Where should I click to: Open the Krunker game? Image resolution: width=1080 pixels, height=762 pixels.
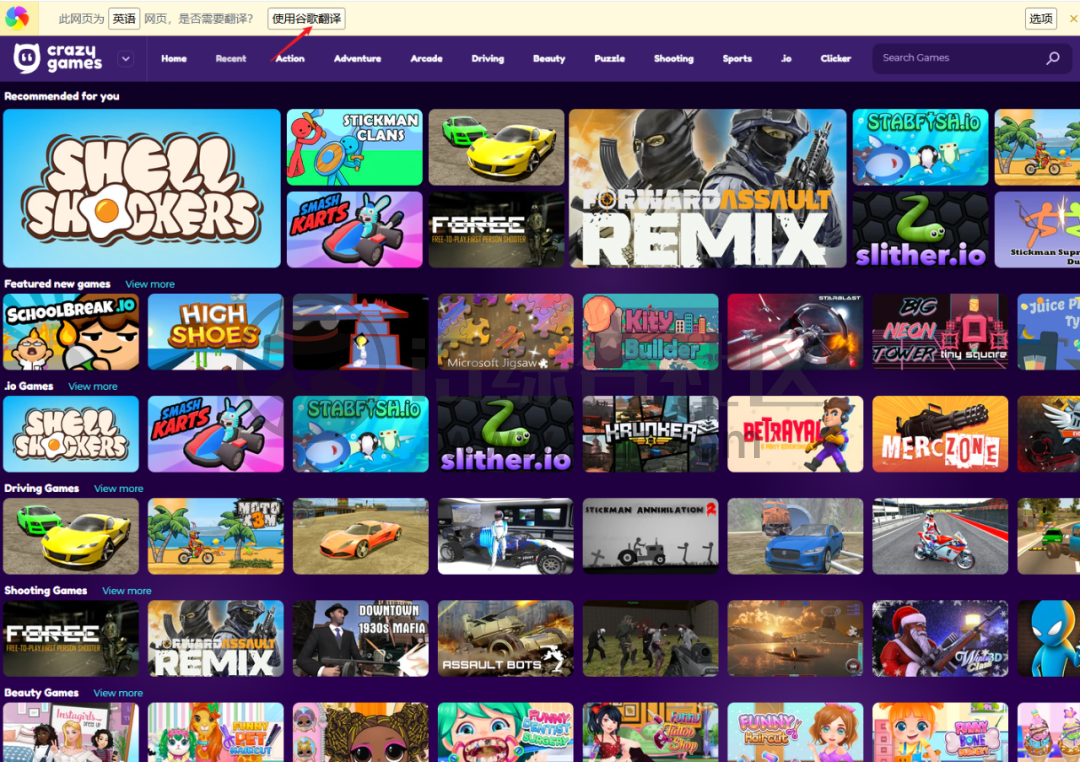(650, 434)
